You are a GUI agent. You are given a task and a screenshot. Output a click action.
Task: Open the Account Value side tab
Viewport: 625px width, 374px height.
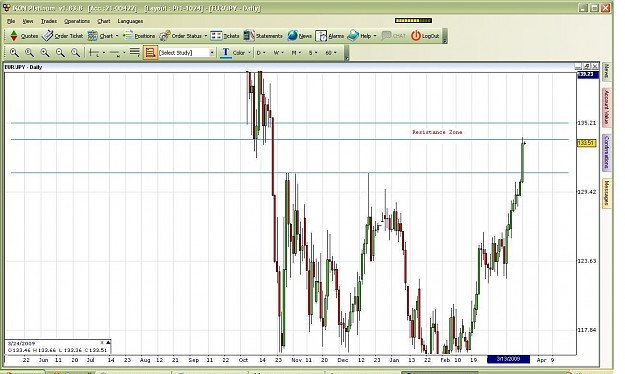pyautogui.click(x=606, y=107)
